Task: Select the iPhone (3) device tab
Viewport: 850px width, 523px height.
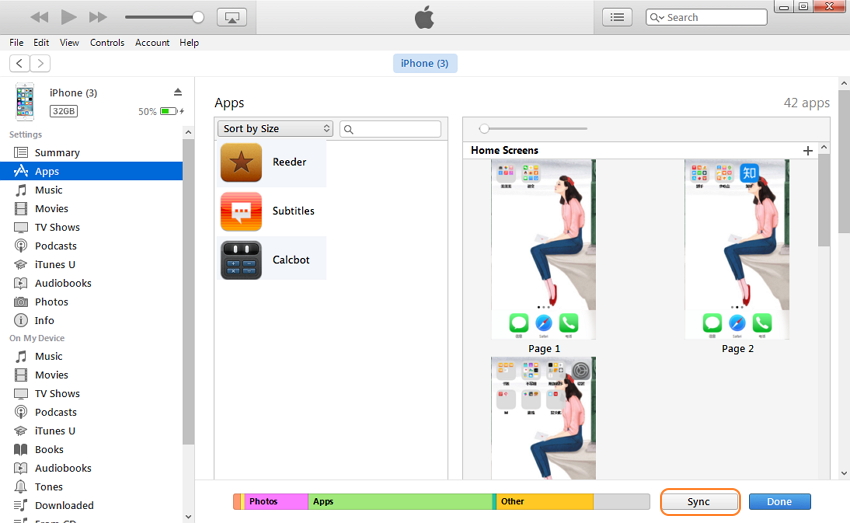Action: click(425, 63)
